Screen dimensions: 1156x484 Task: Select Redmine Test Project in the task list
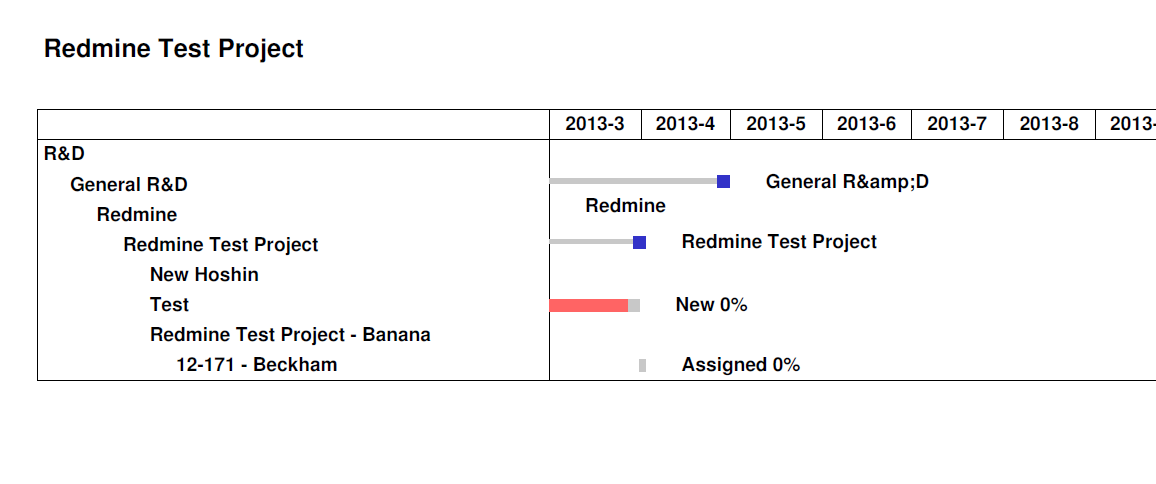[x=220, y=244]
